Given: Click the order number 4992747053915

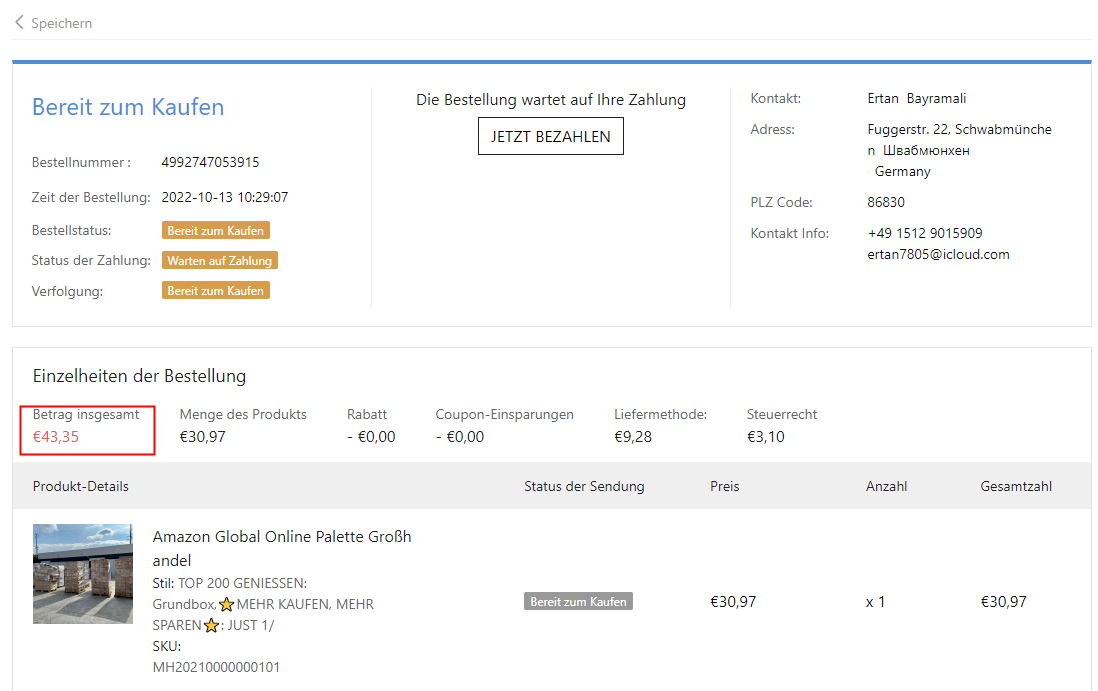Looking at the screenshot, I should [210, 162].
